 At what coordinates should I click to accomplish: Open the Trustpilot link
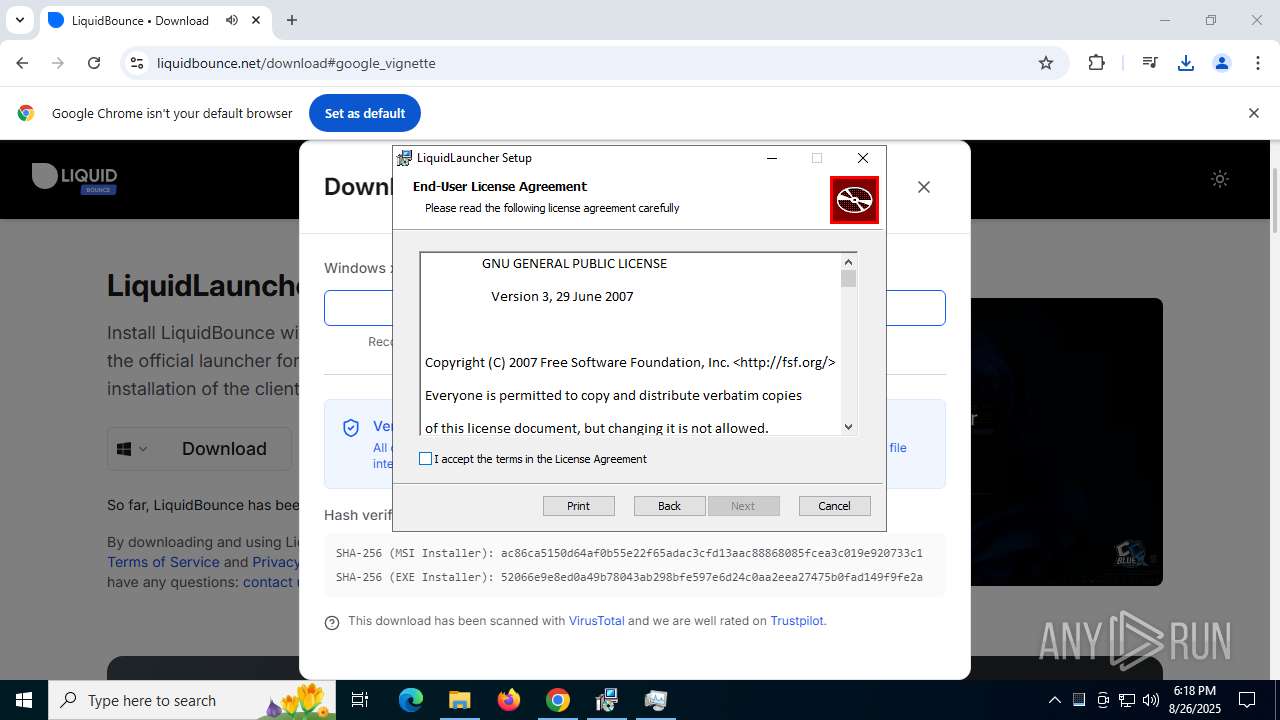coord(797,621)
